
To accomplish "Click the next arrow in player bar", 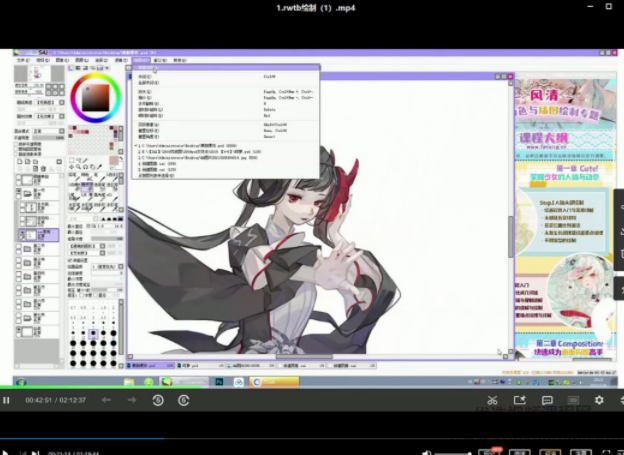I will [x=132, y=400].
